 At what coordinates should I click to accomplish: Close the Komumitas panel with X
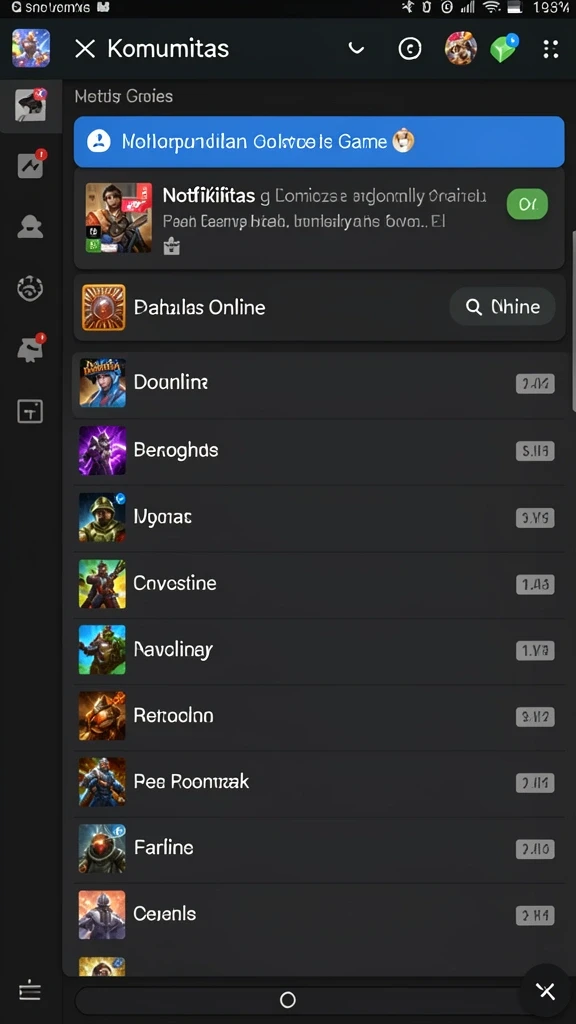(85, 48)
